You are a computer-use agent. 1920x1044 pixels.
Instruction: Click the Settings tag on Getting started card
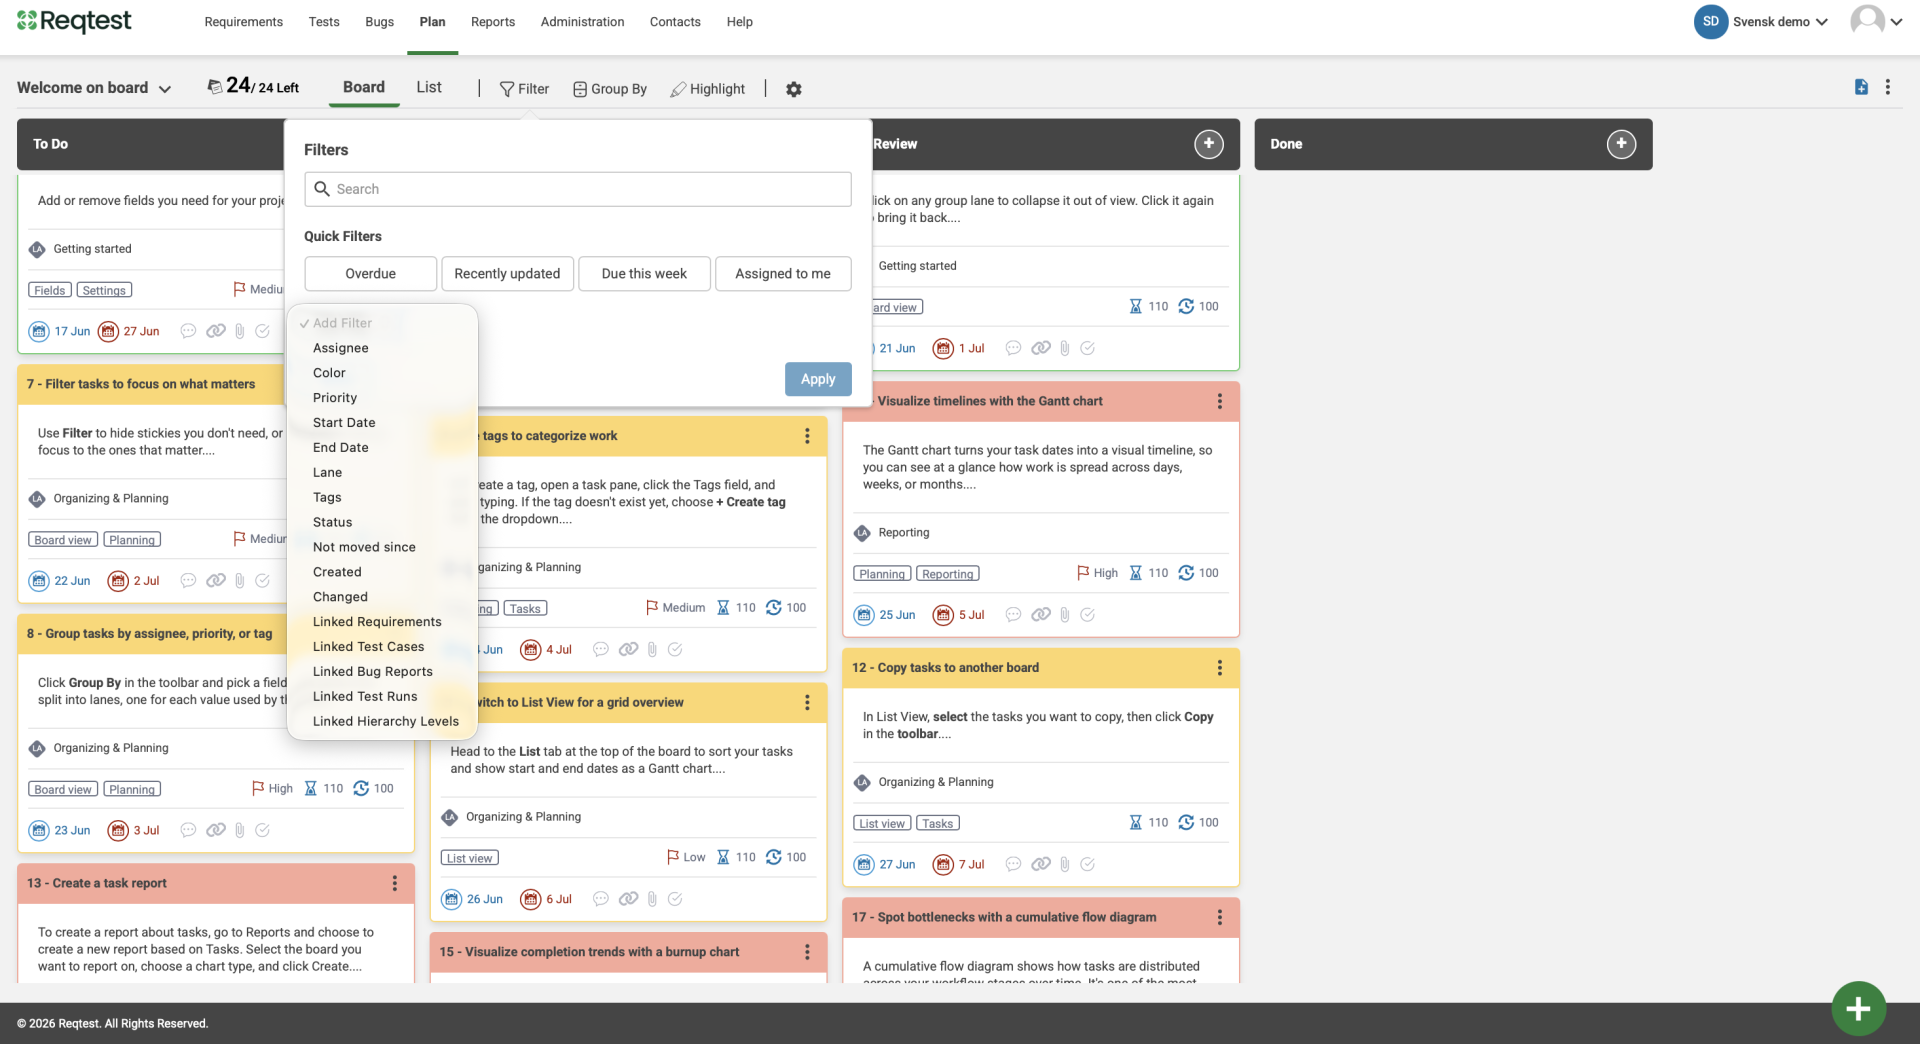pyautogui.click(x=104, y=291)
